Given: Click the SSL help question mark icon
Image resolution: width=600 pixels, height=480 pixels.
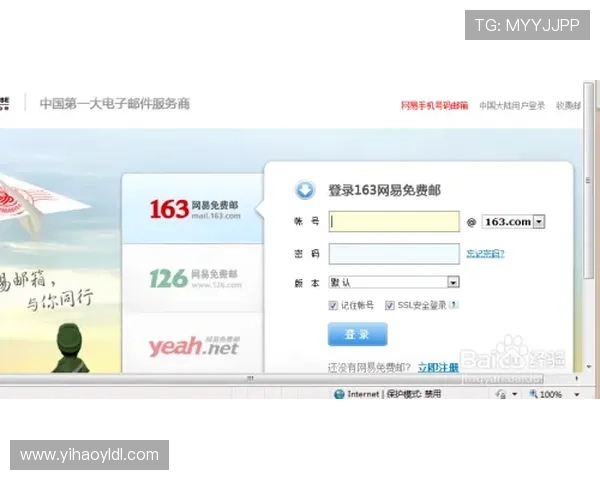Looking at the screenshot, I should [x=454, y=305].
